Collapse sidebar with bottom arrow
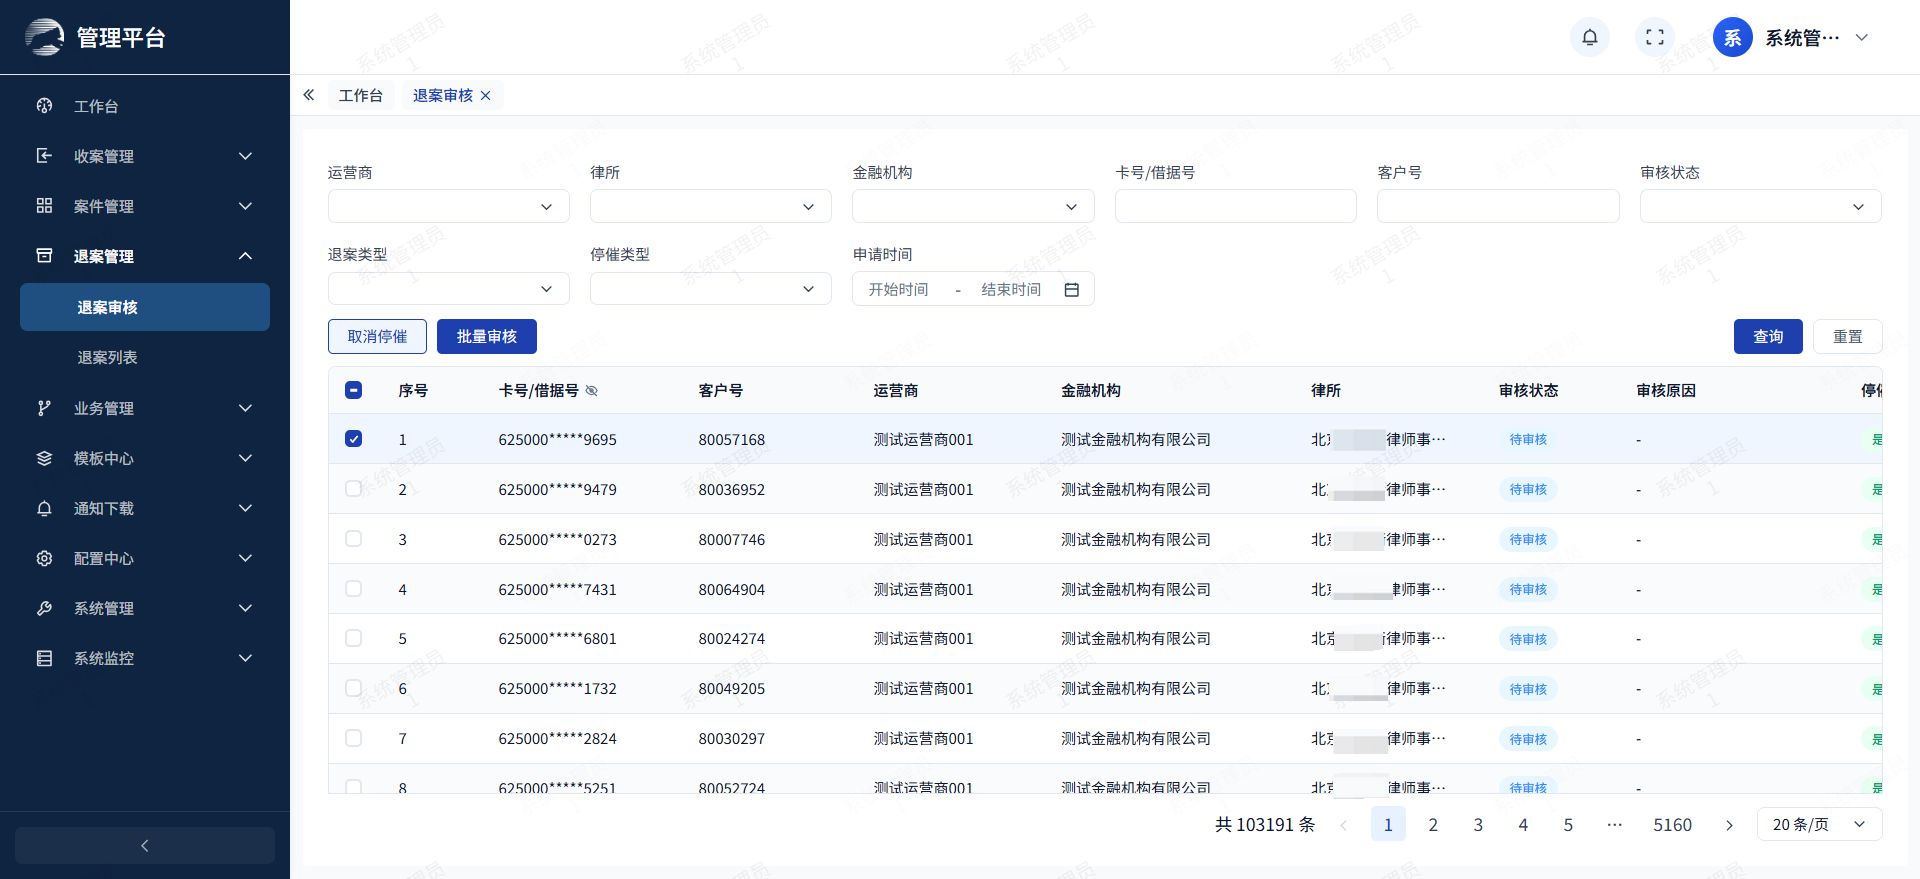The image size is (1920, 879). [145, 846]
